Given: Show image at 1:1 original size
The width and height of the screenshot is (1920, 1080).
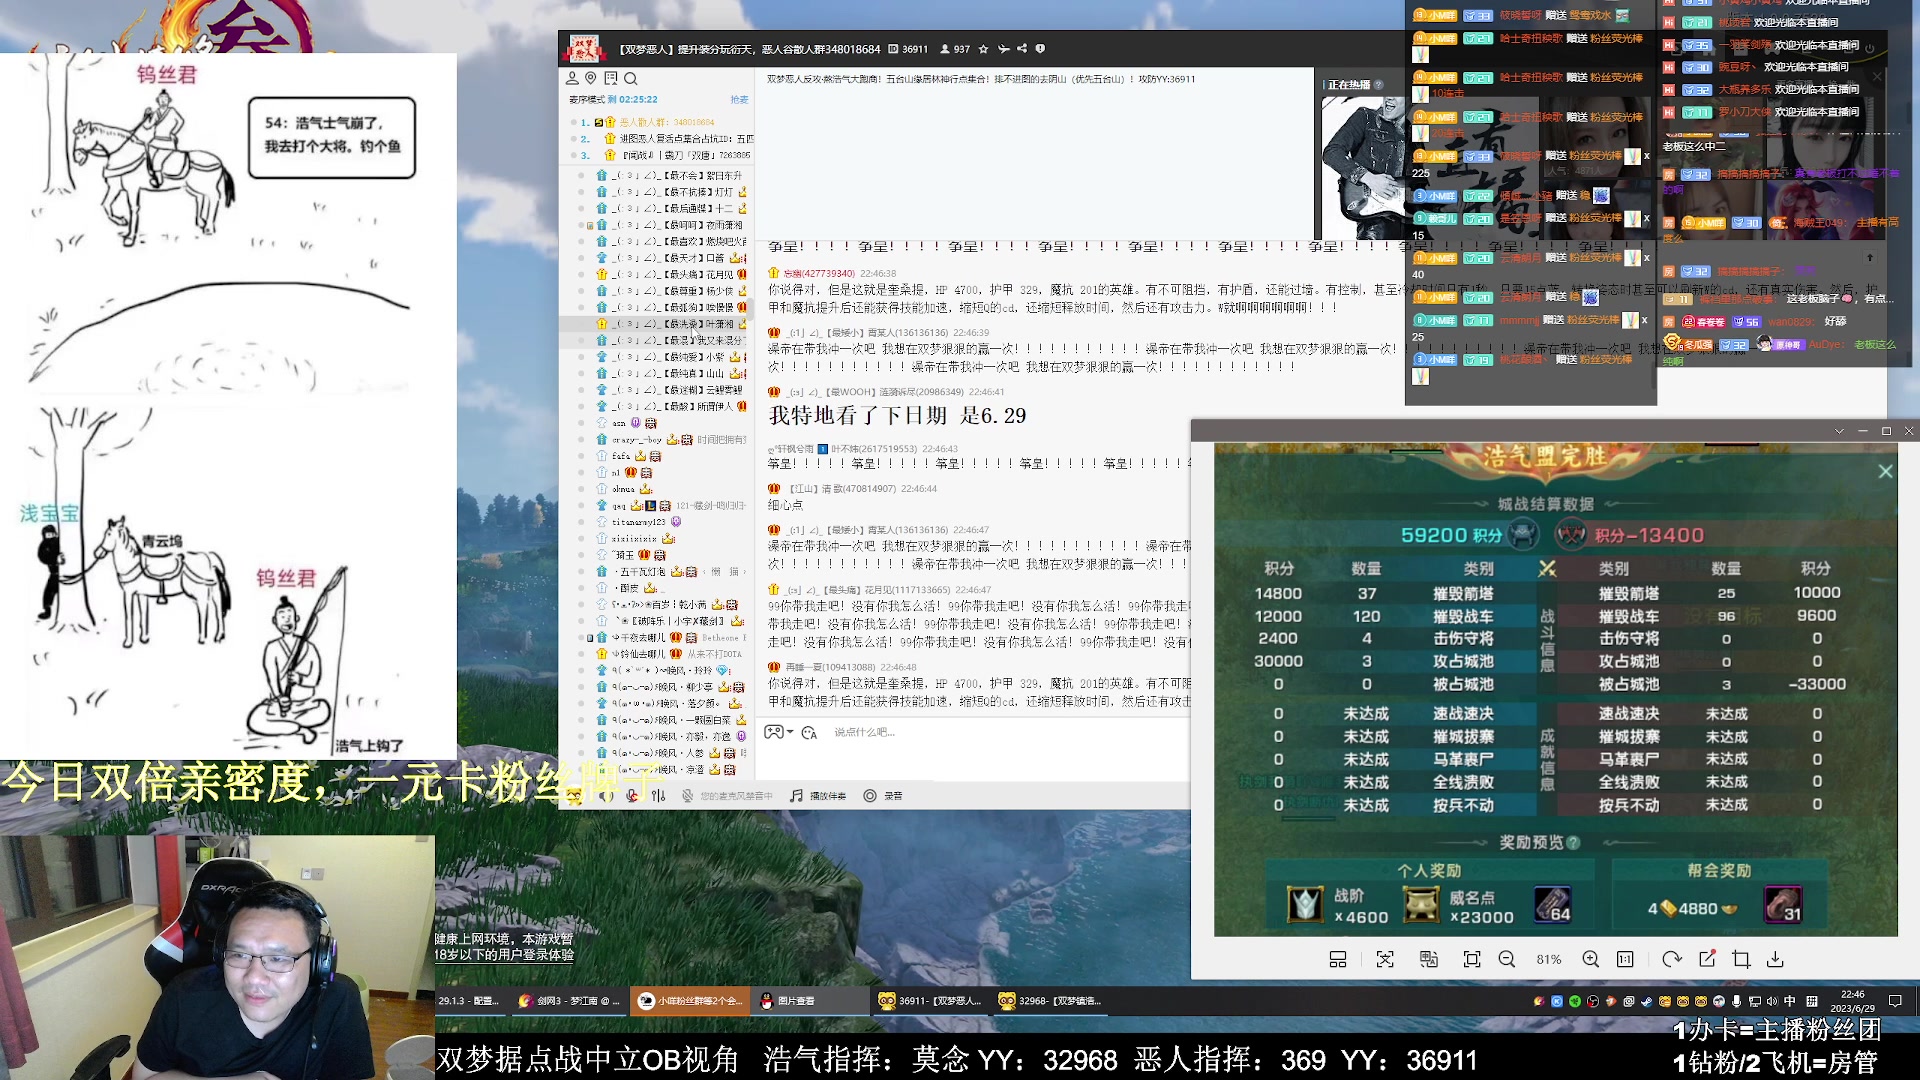Looking at the screenshot, I should (1626, 960).
